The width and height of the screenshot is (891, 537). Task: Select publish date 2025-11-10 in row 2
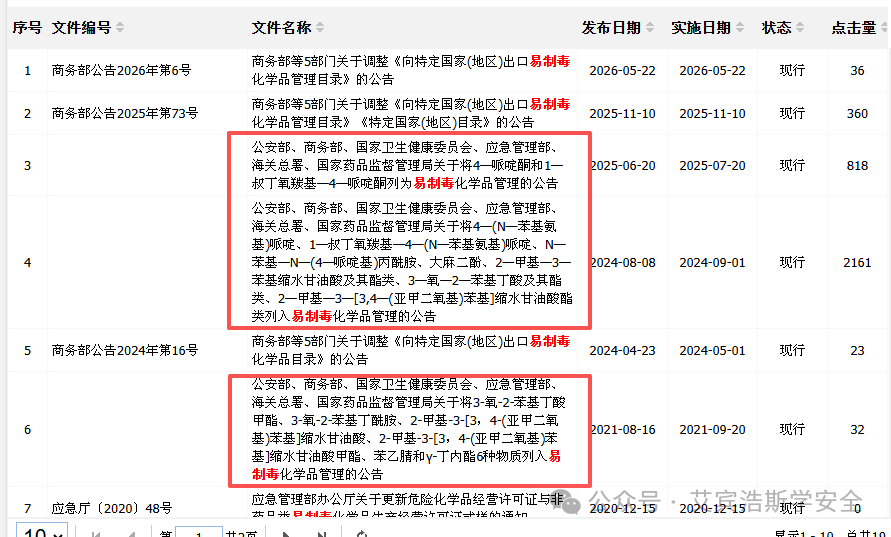[x=622, y=113]
